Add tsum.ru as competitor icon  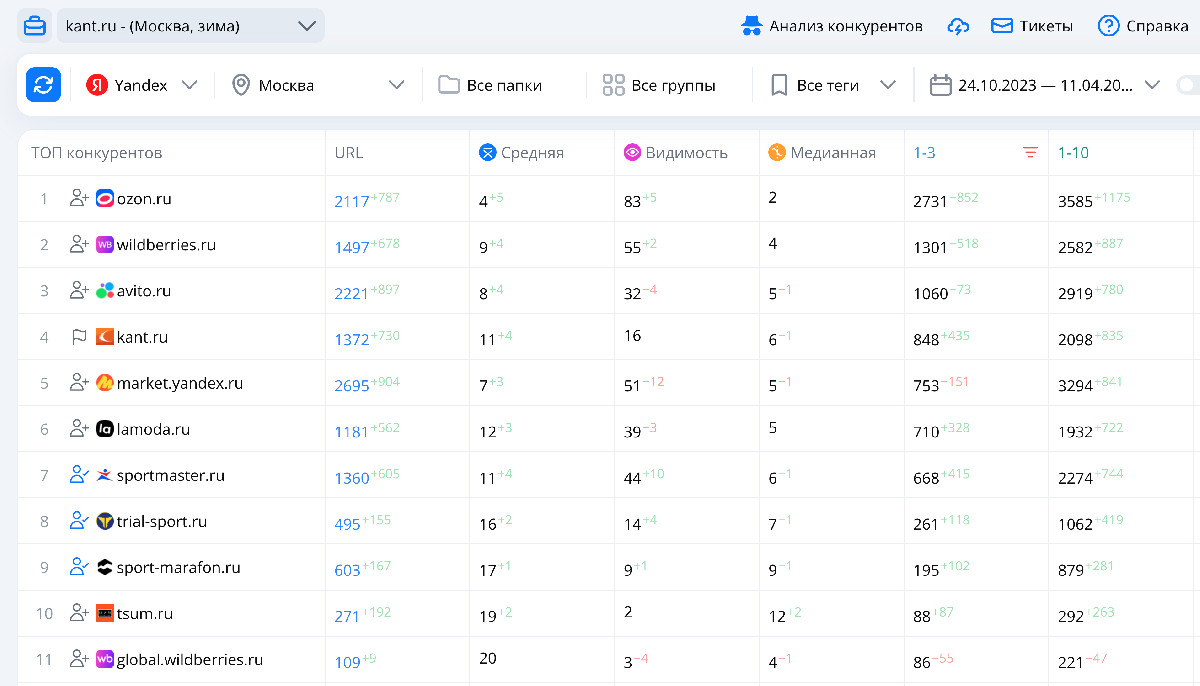[79, 613]
